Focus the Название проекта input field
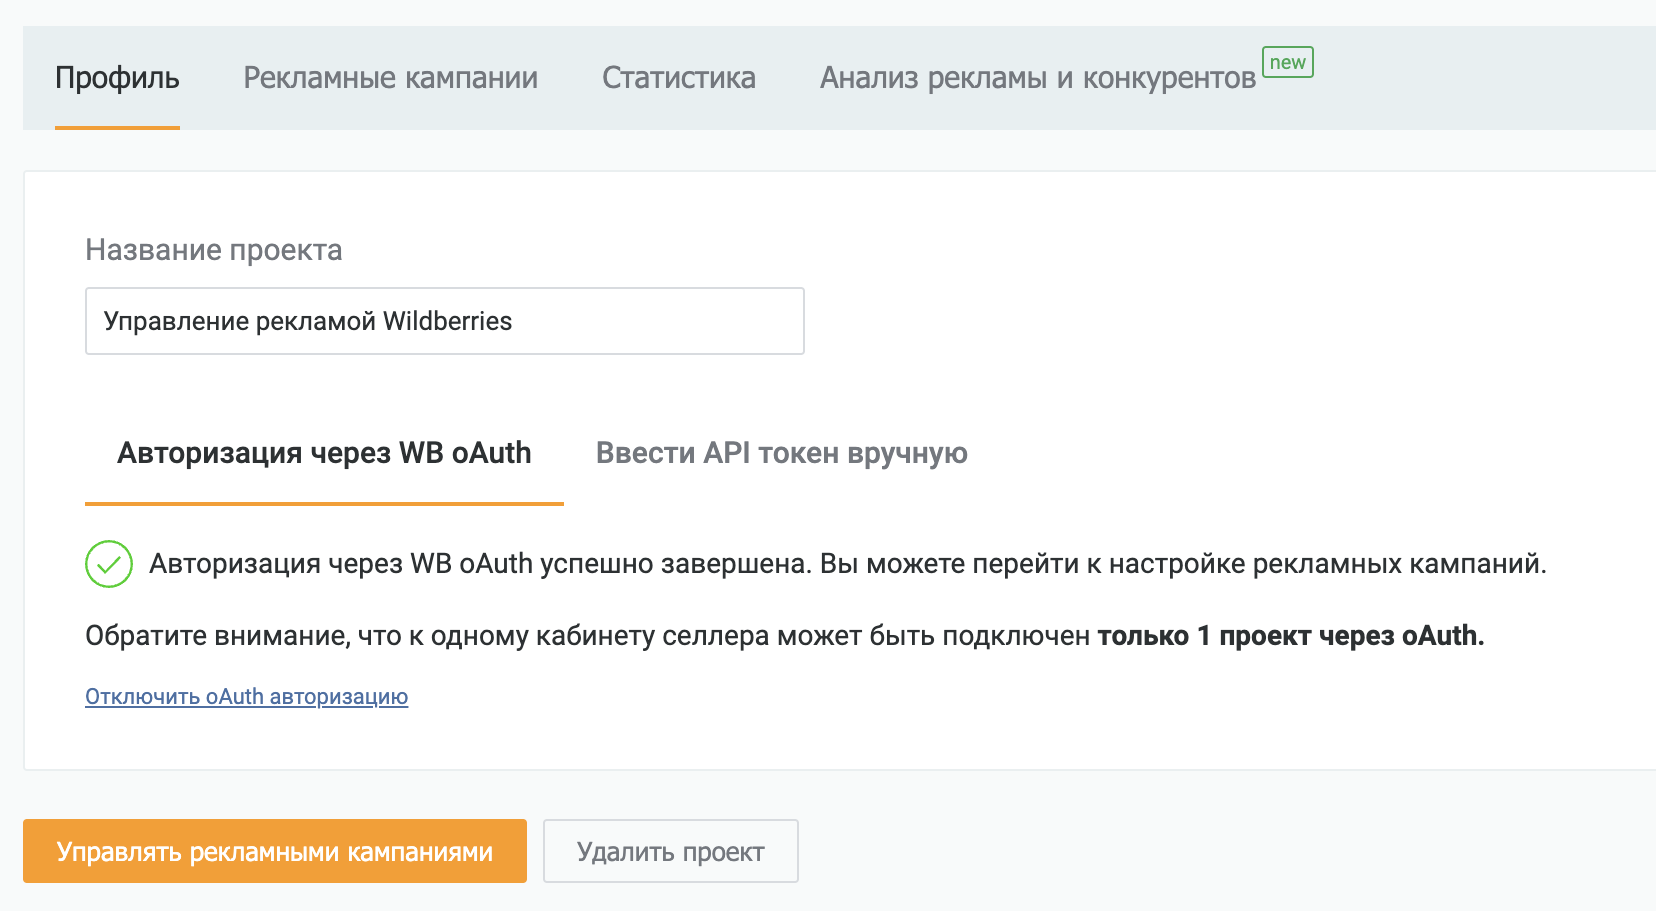The height and width of the screenshot is (911, 1656). 445,321
